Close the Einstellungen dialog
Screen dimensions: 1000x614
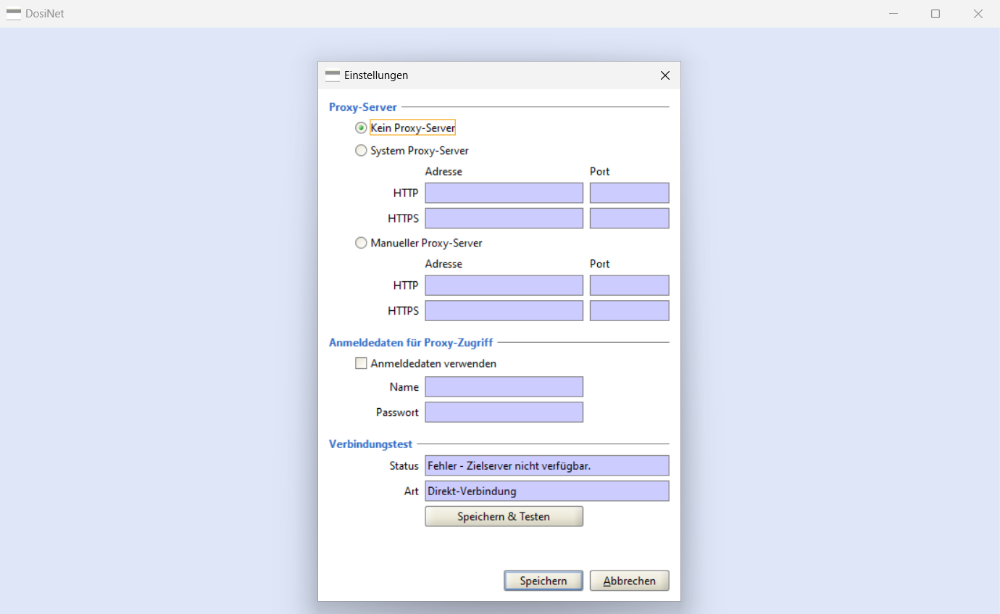pos(665,75)
